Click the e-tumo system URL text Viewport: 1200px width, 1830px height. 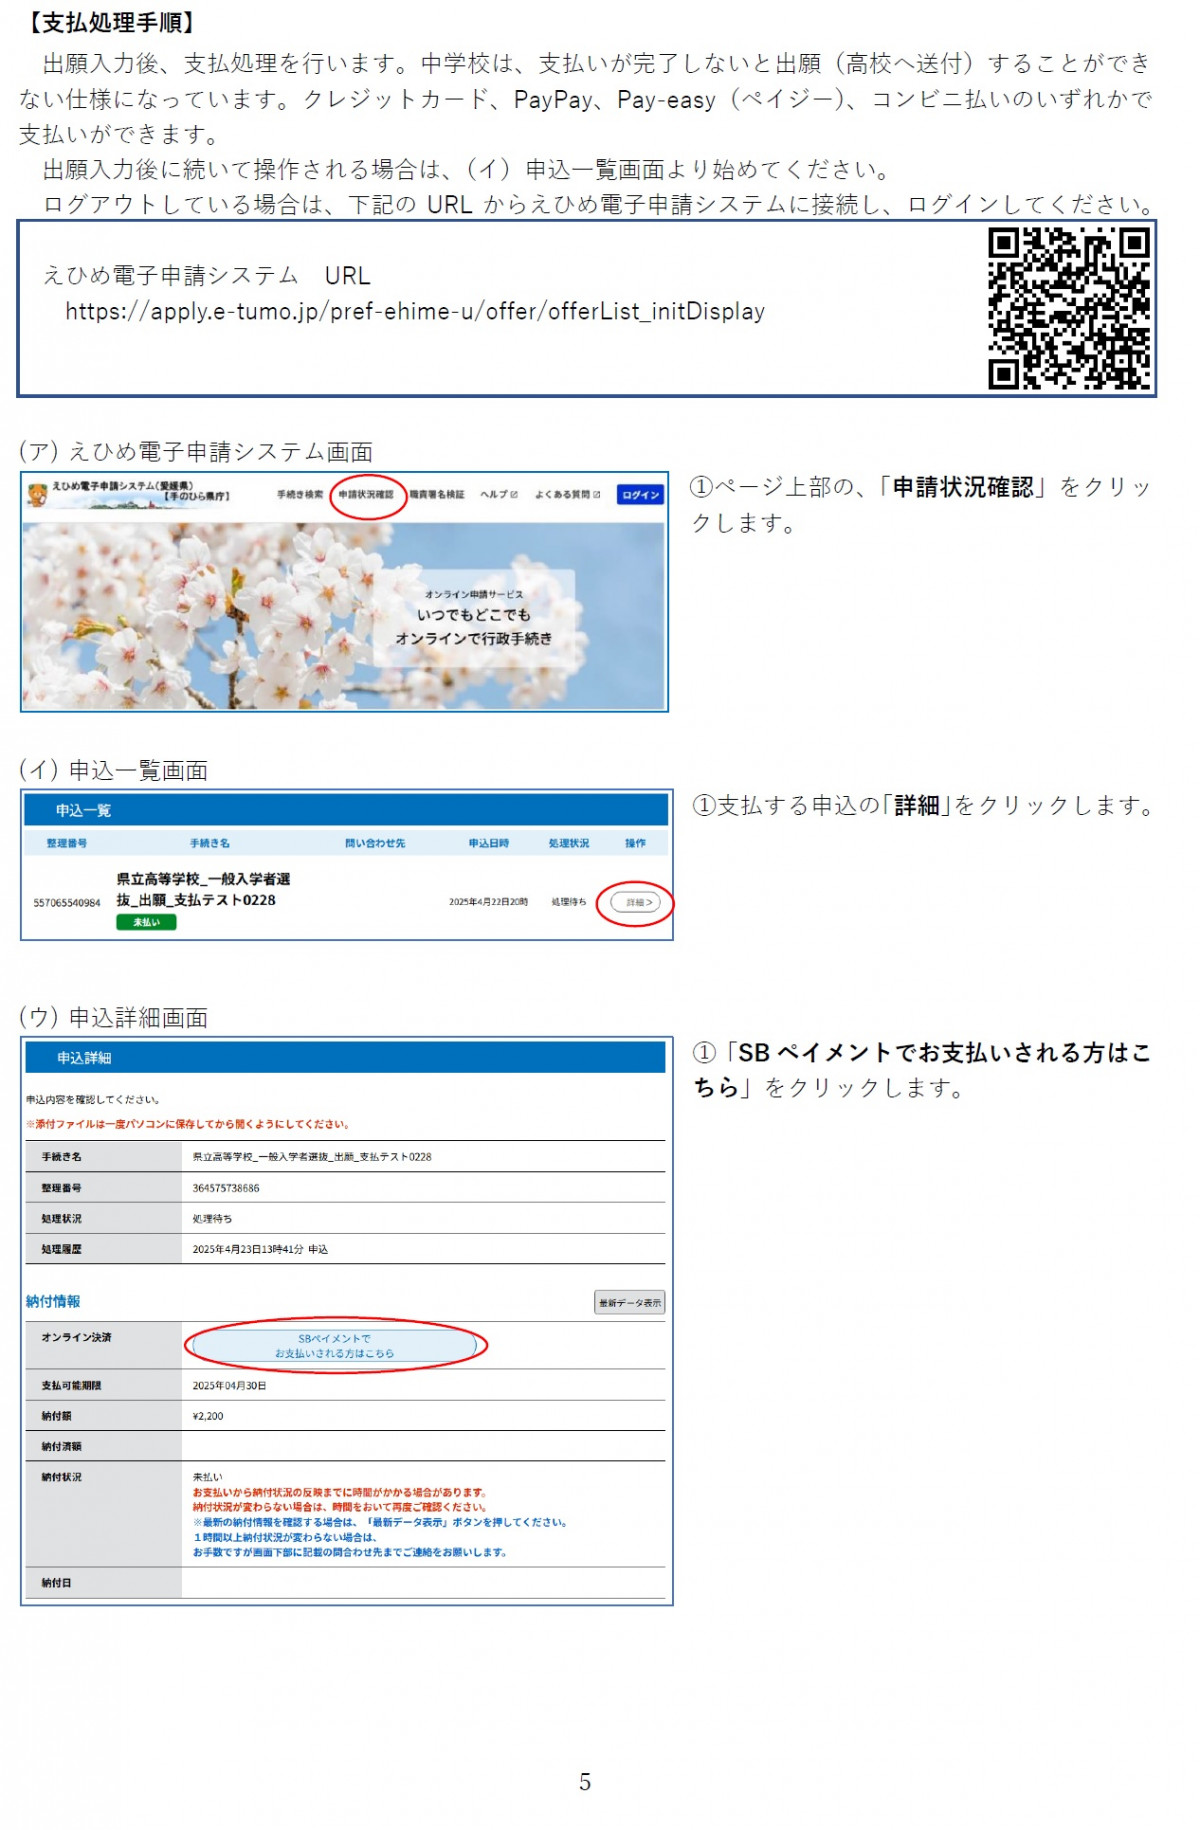pos(415,312)
